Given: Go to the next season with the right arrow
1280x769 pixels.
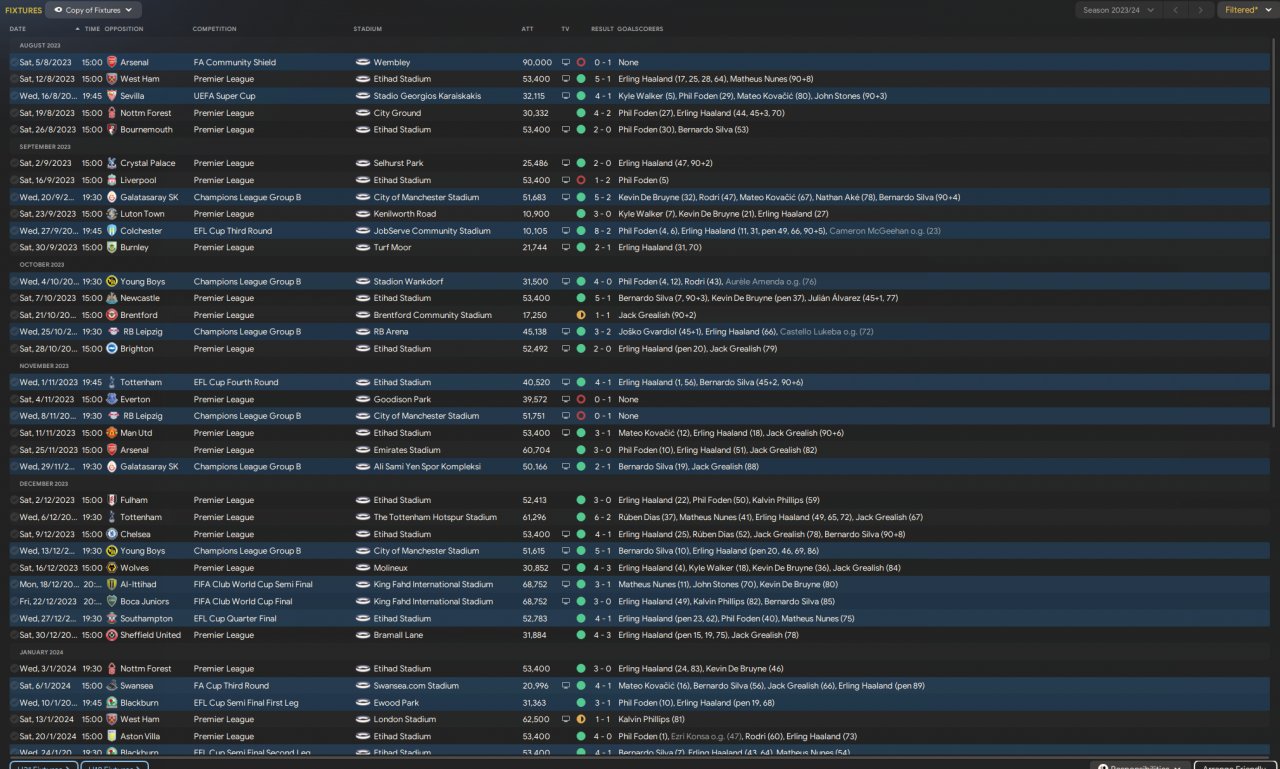Looking at the screenshot, I should coord(1201,10).
